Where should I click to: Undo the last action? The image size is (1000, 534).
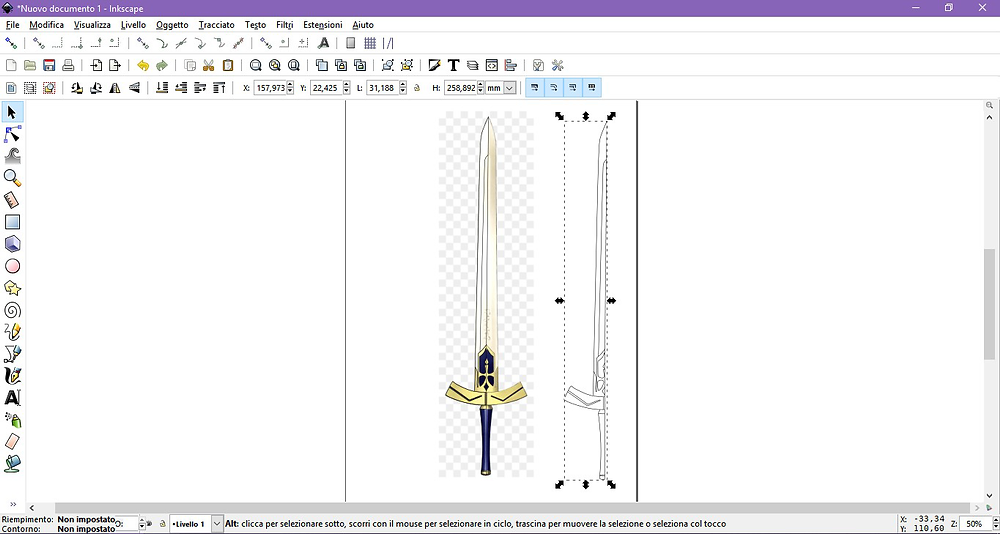click(143, 65)
